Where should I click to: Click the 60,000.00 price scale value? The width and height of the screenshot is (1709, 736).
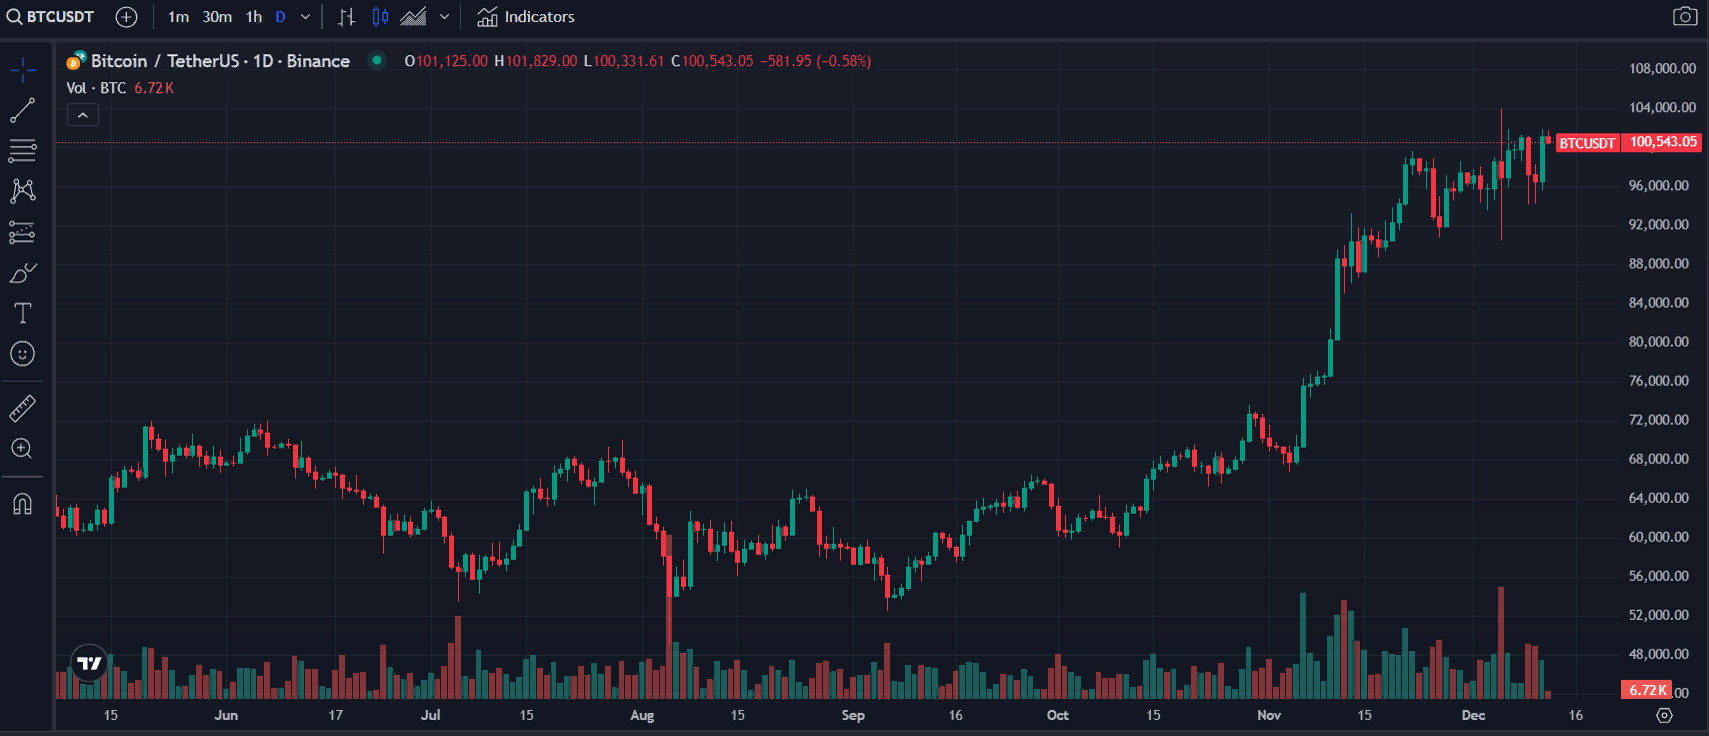point(1659,536)
